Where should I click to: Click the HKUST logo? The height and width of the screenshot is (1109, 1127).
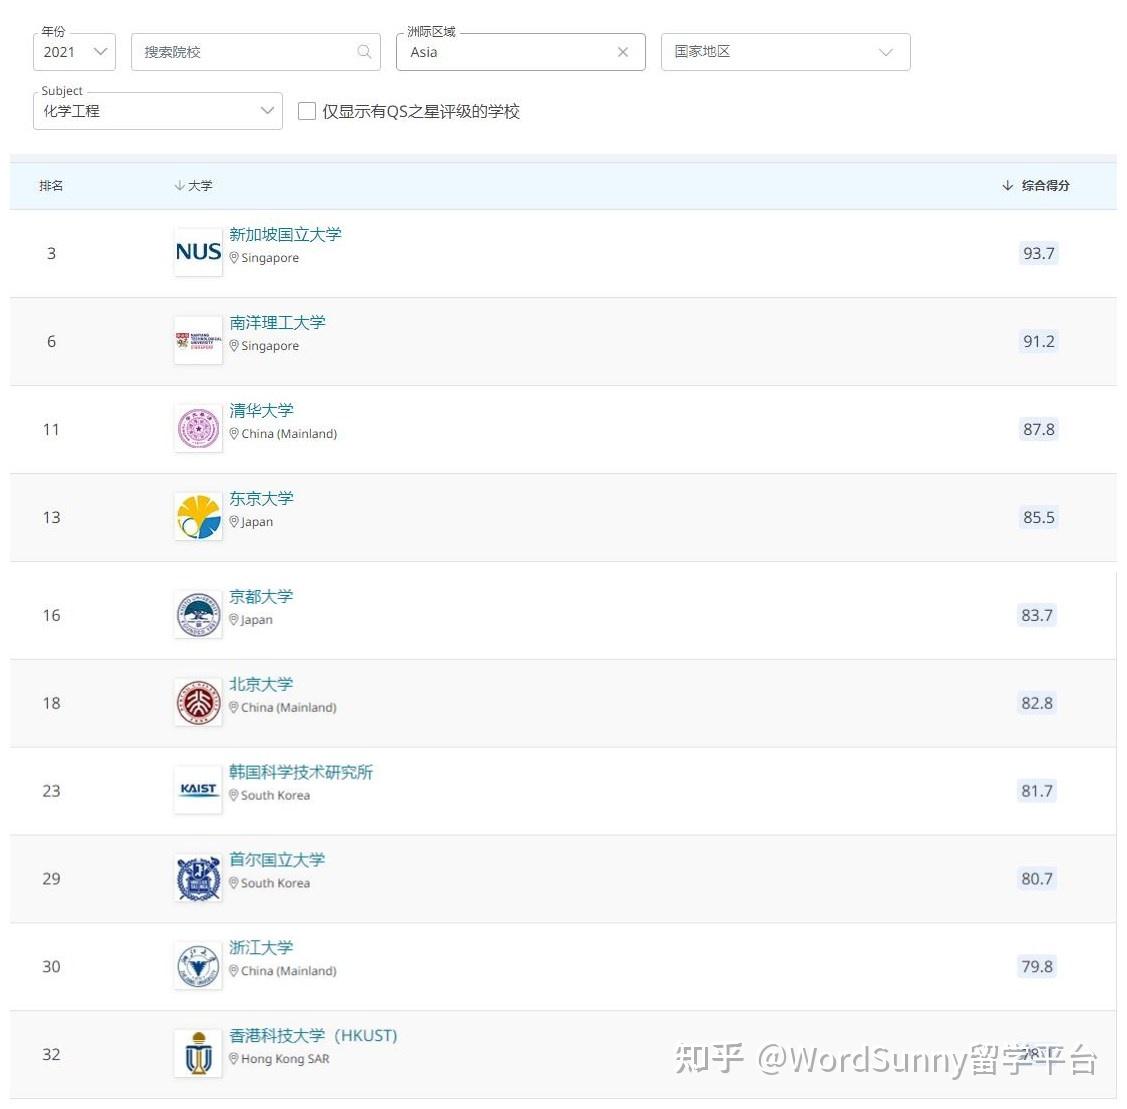click(198, 1053)
